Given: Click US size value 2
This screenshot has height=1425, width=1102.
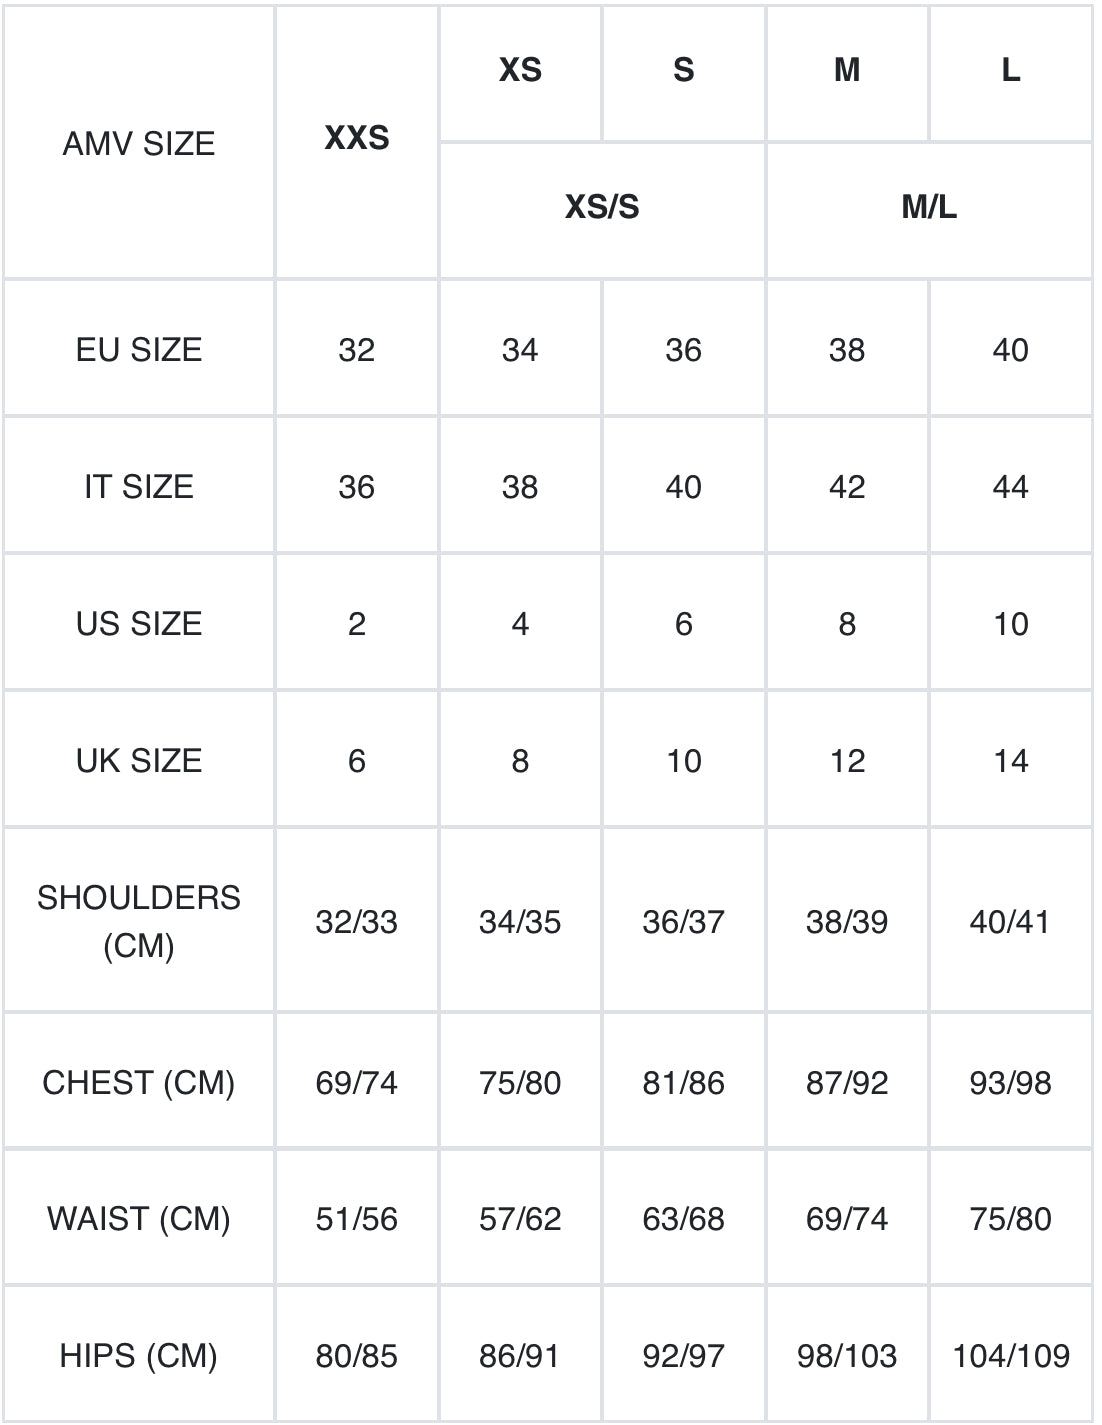Looking at the screenshot, I should 357,623.
